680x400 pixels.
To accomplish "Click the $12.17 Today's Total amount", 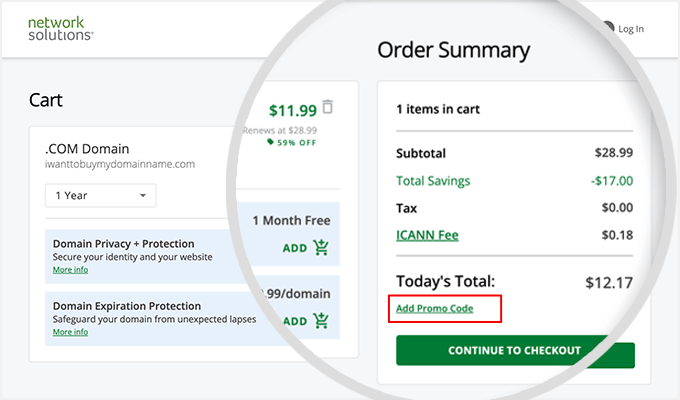I will 608,283.
